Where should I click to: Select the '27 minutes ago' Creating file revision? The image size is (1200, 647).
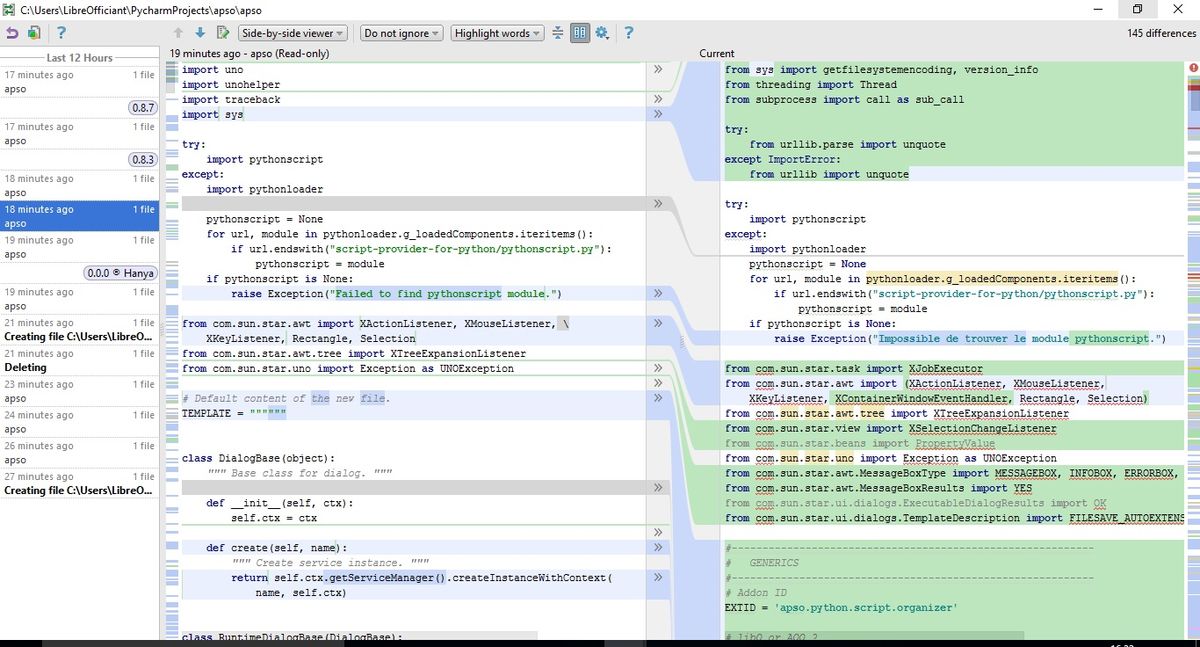(80, 484)
